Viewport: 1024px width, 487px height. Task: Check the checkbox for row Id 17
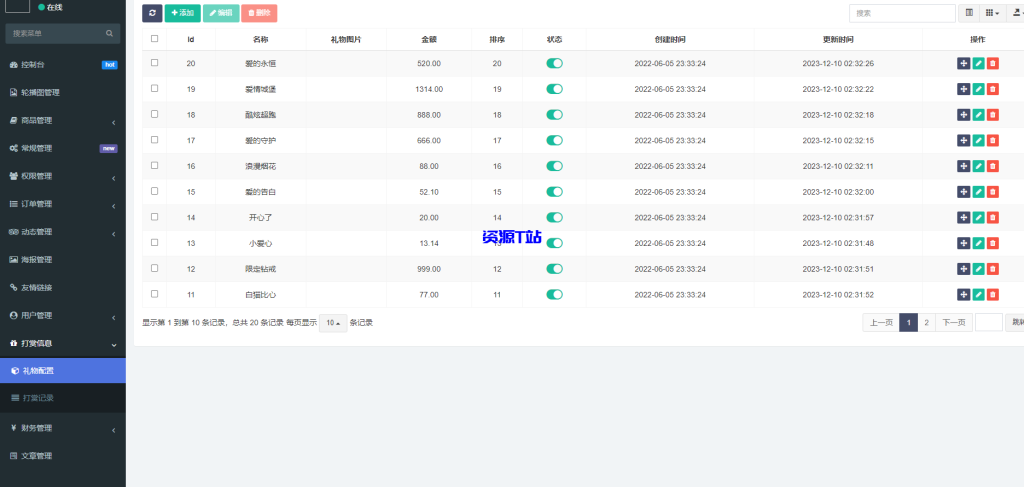pyautogui.click(x=154, y=140)
